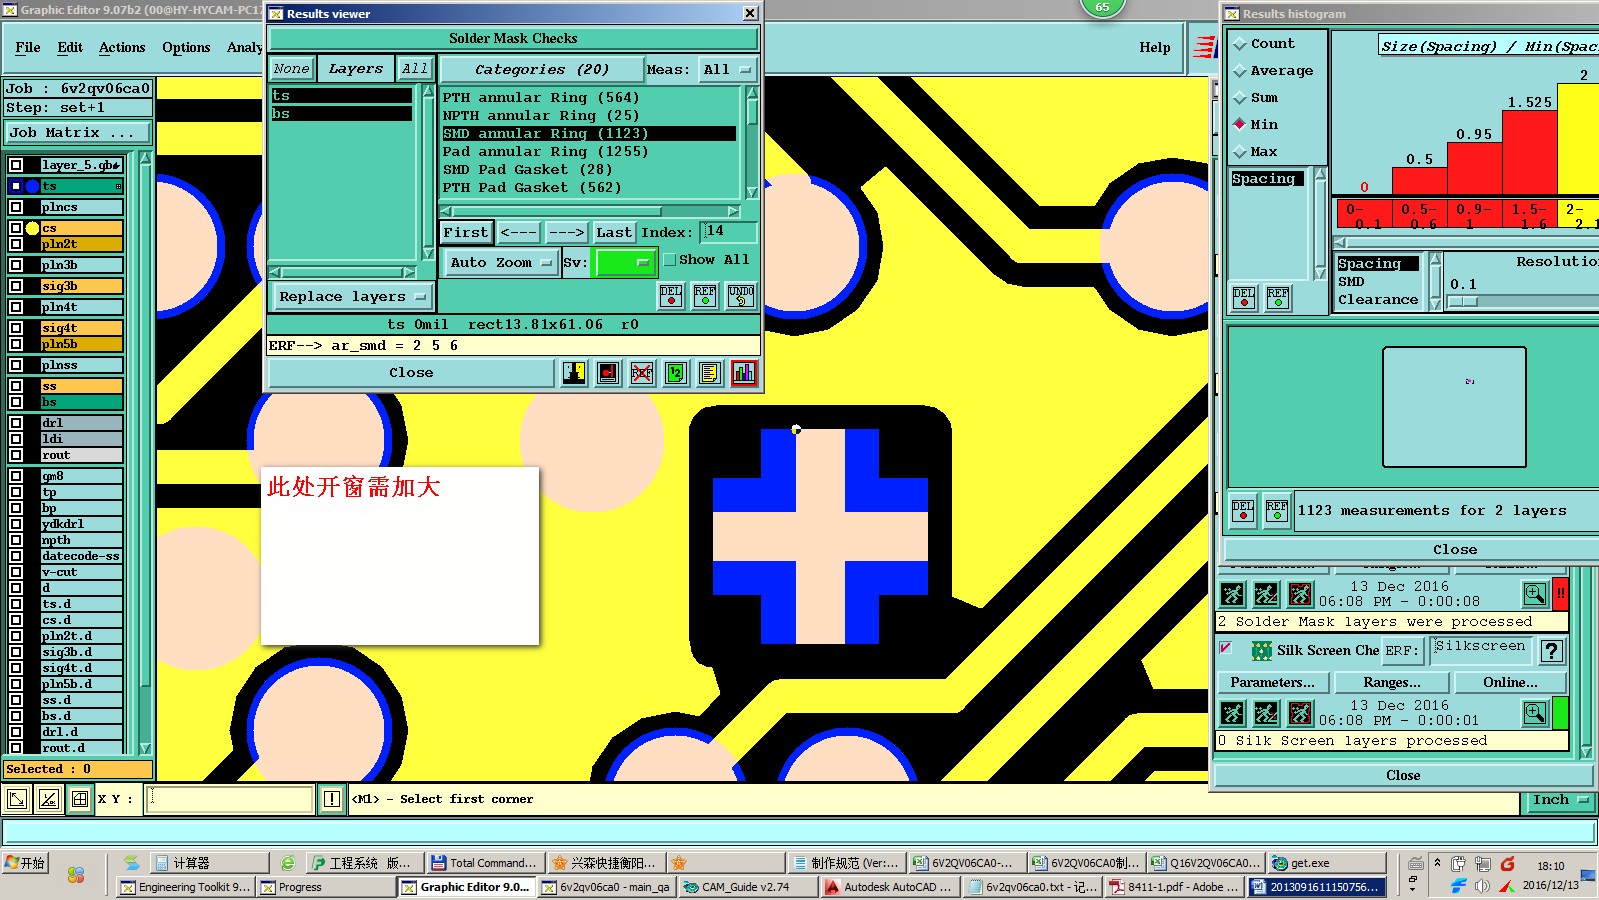1599x900 pixels.
Task: Open the Edit menu
Action: click(x=70, y=47)
